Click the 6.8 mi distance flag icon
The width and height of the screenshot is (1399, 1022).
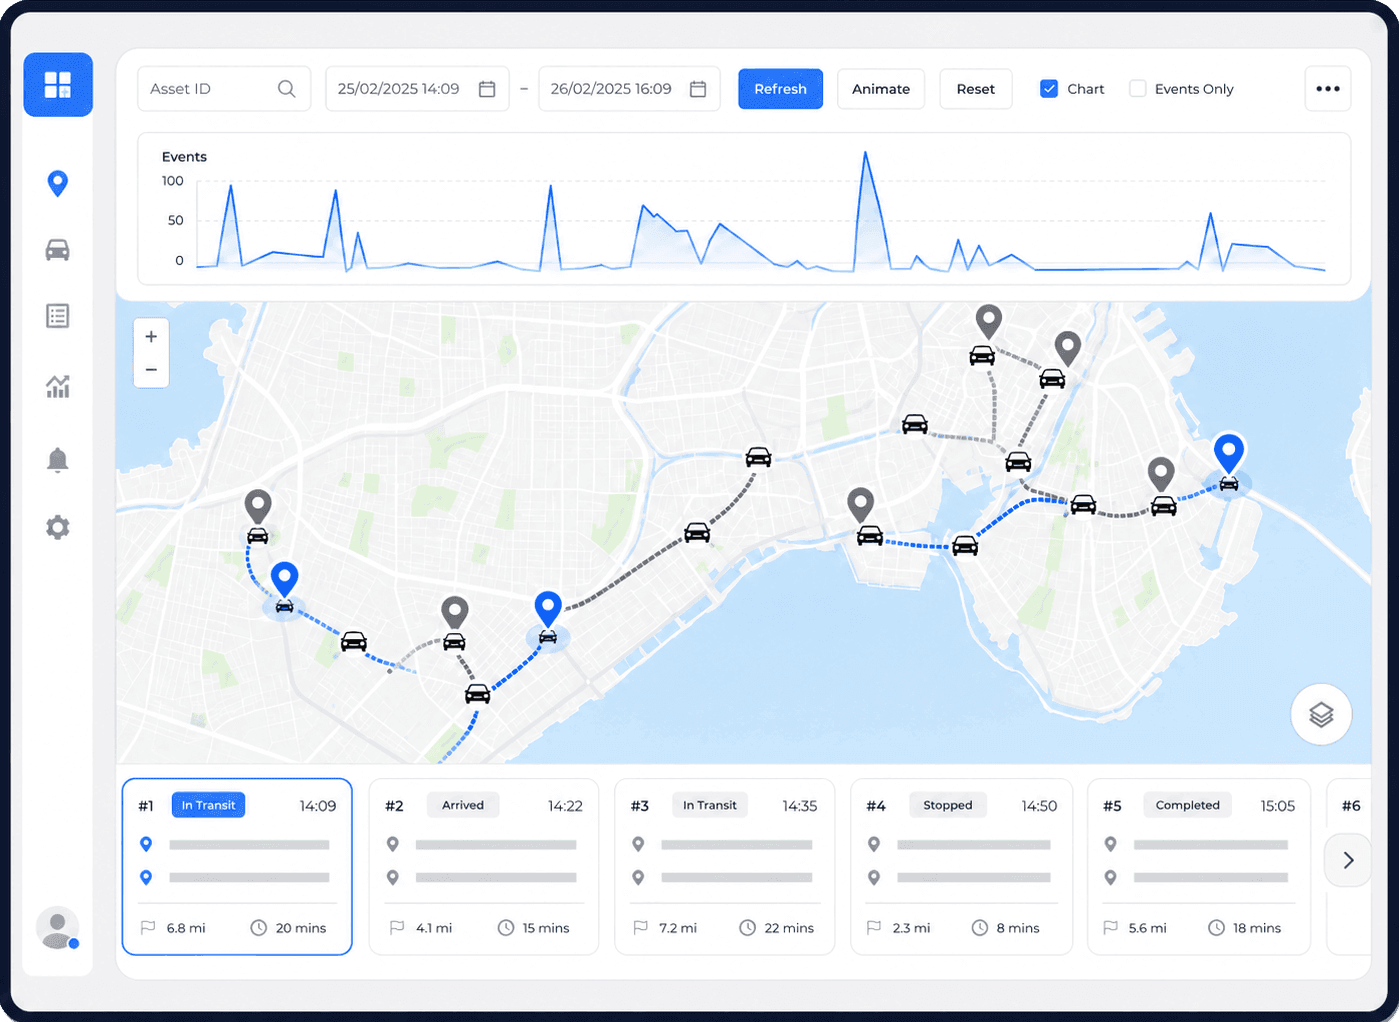tap(148, 928)
